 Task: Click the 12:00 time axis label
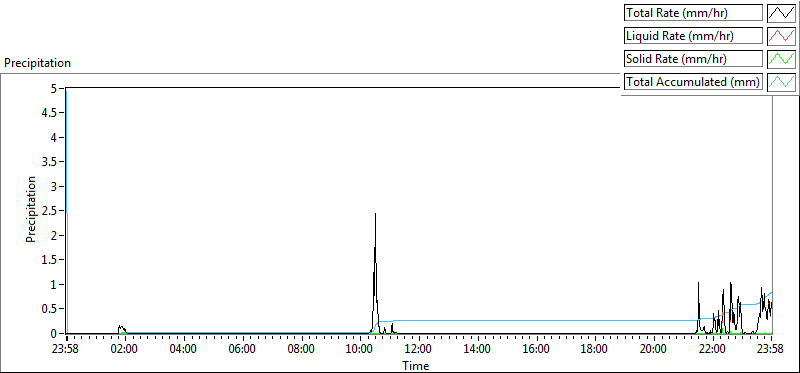(x=419, y=350)
